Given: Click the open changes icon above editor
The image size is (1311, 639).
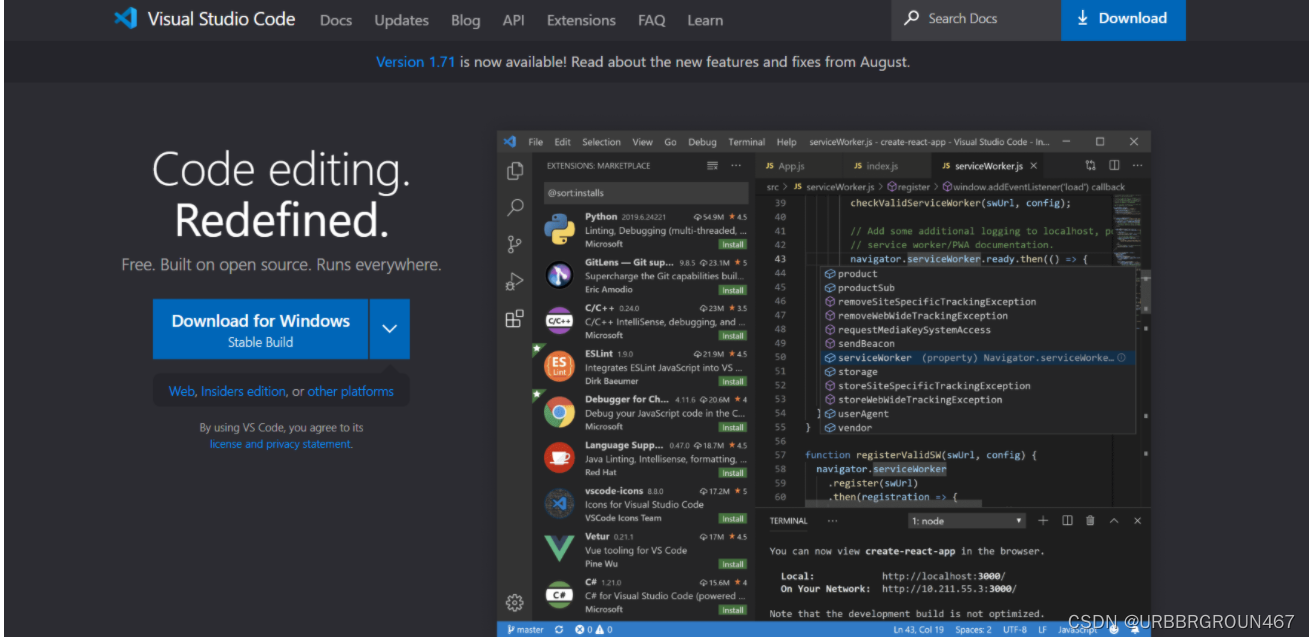Looking at the screenshot, I should pyautogui.click(x=1090, y=166).
